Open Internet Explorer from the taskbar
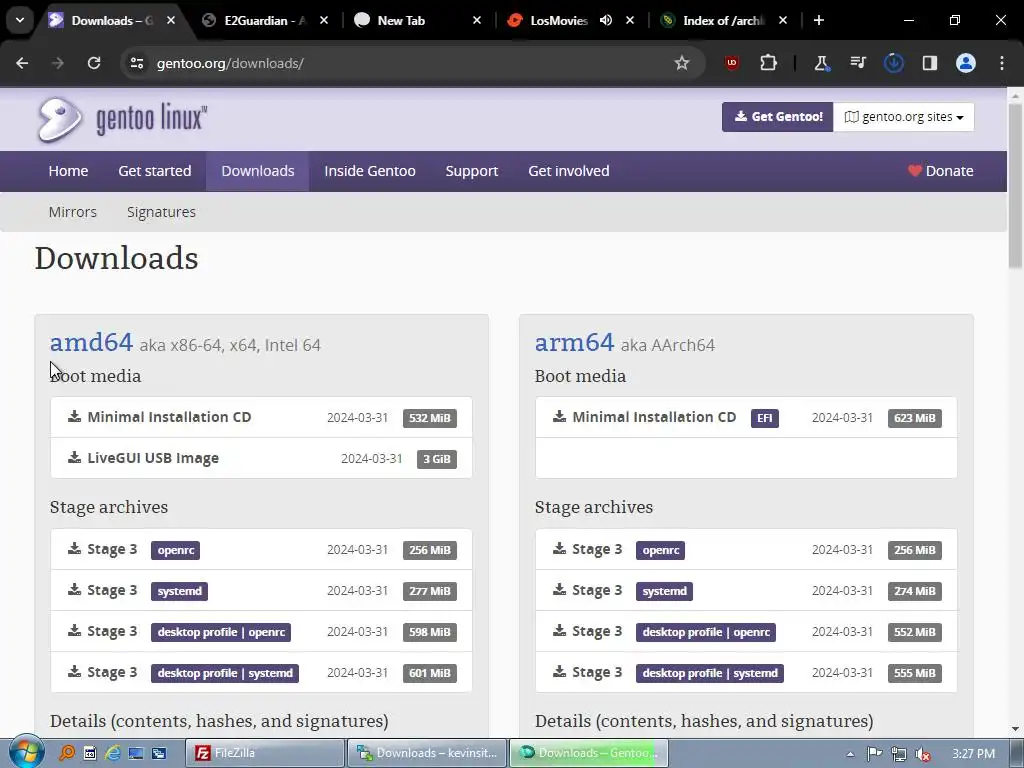Image resolution: width=1024 pixels, height=768 pixels. 113,753
